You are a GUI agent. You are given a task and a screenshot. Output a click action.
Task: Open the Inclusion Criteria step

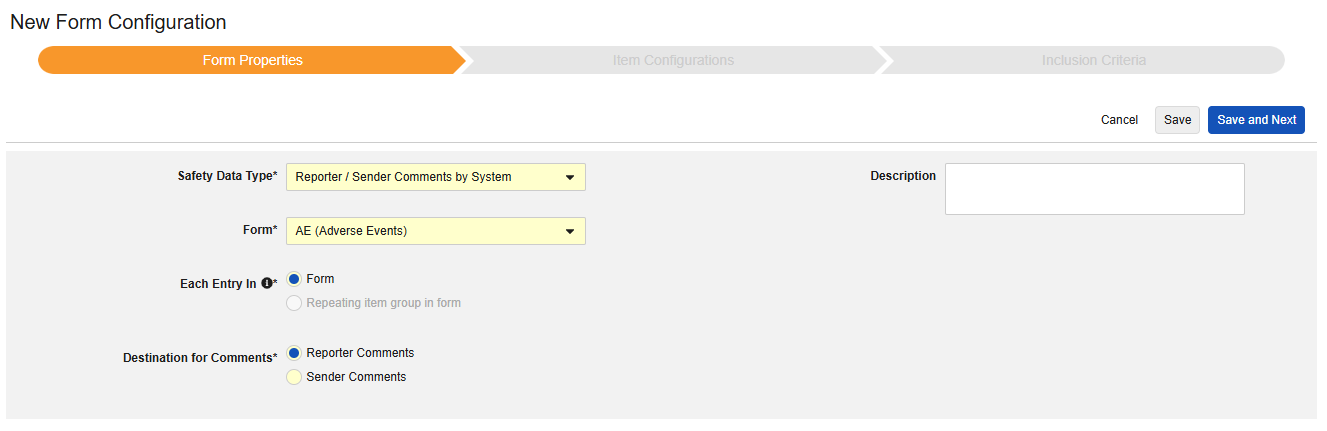click(x=1093, y=60)
